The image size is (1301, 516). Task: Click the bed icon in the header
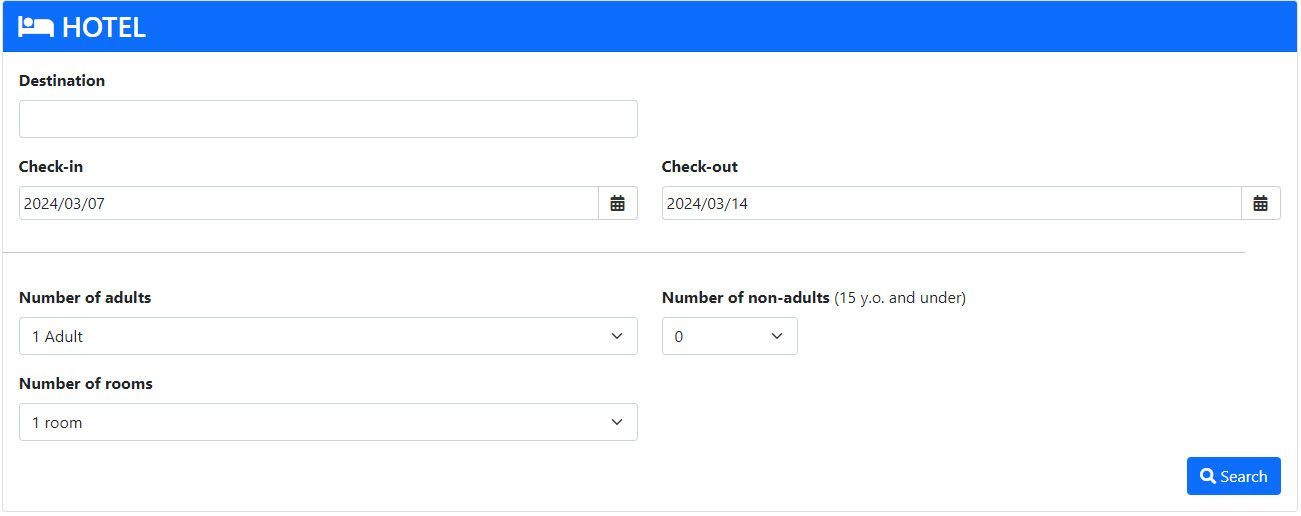pyautogui.click(x=36, y=27)
